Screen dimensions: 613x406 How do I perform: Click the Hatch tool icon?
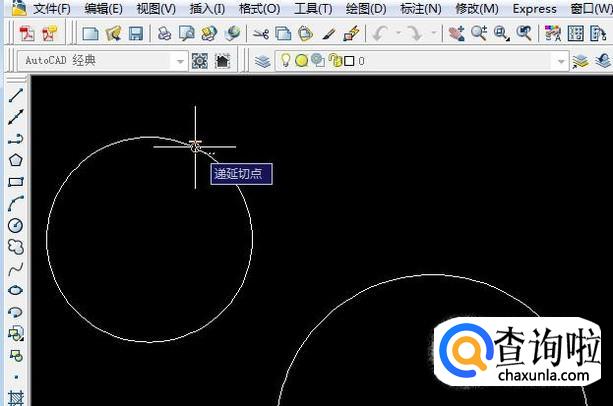tap(15, 398)
